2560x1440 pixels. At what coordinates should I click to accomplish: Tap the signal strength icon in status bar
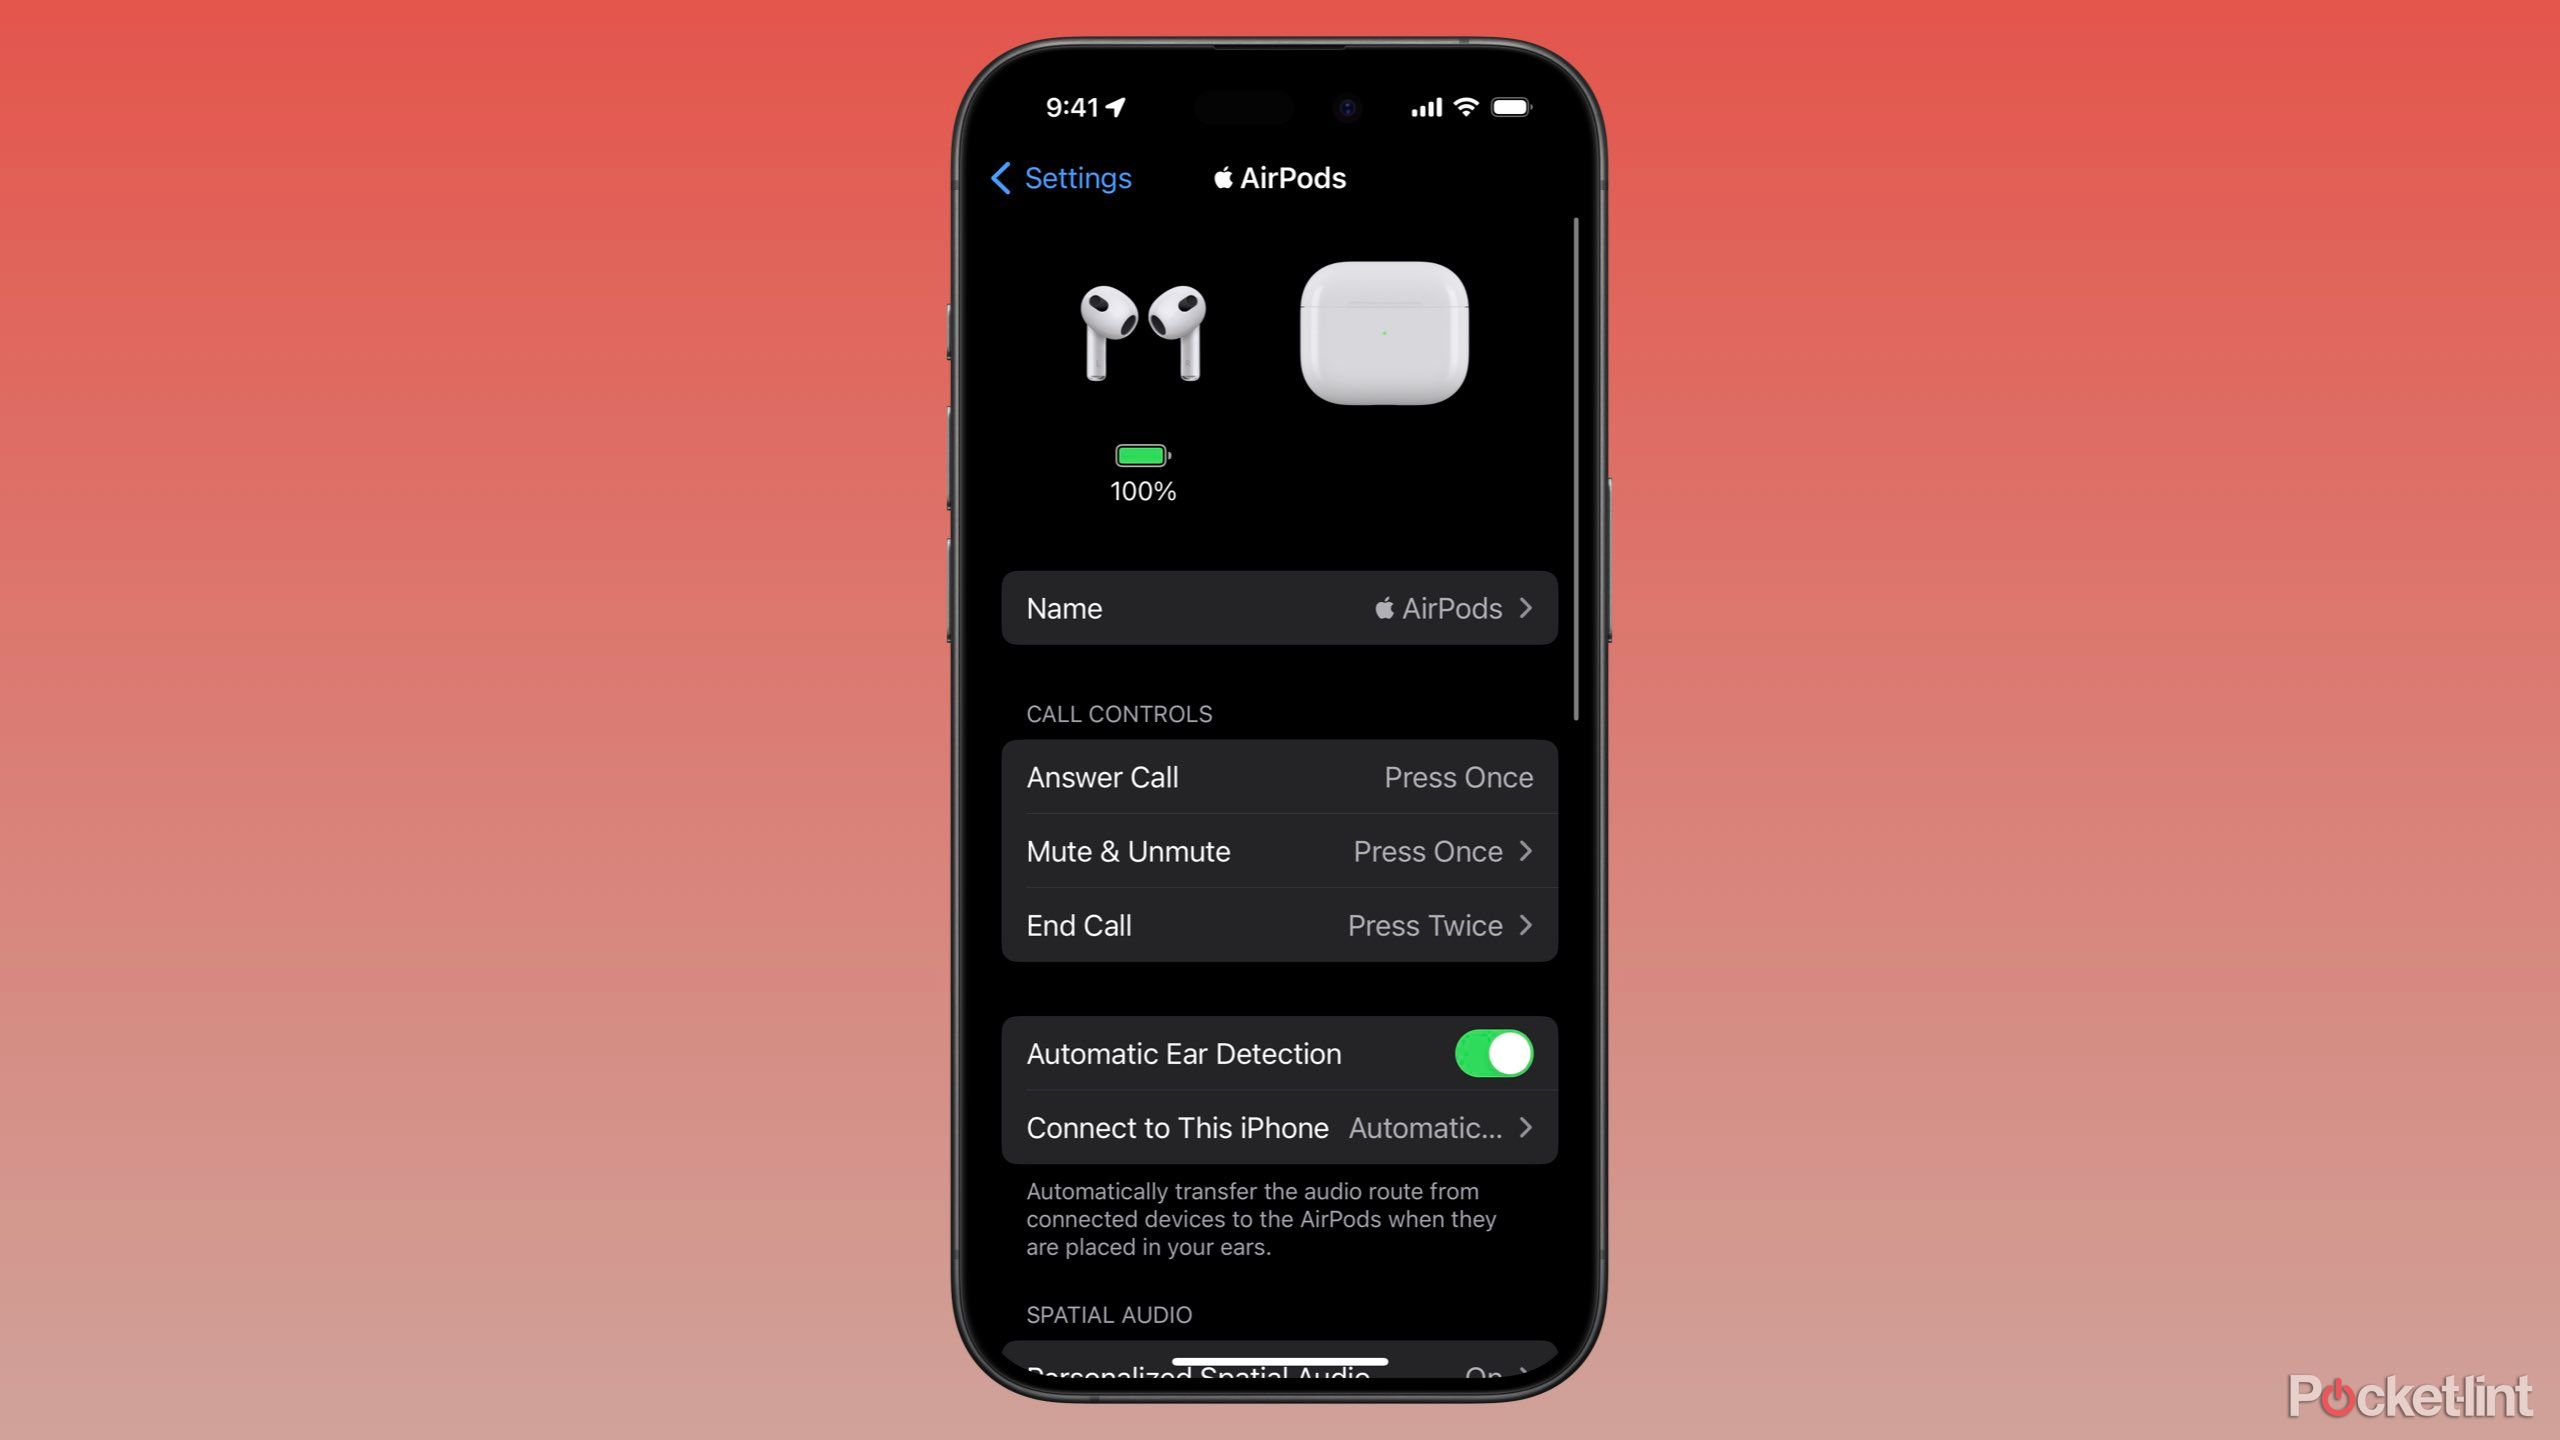coord(1419,107)
